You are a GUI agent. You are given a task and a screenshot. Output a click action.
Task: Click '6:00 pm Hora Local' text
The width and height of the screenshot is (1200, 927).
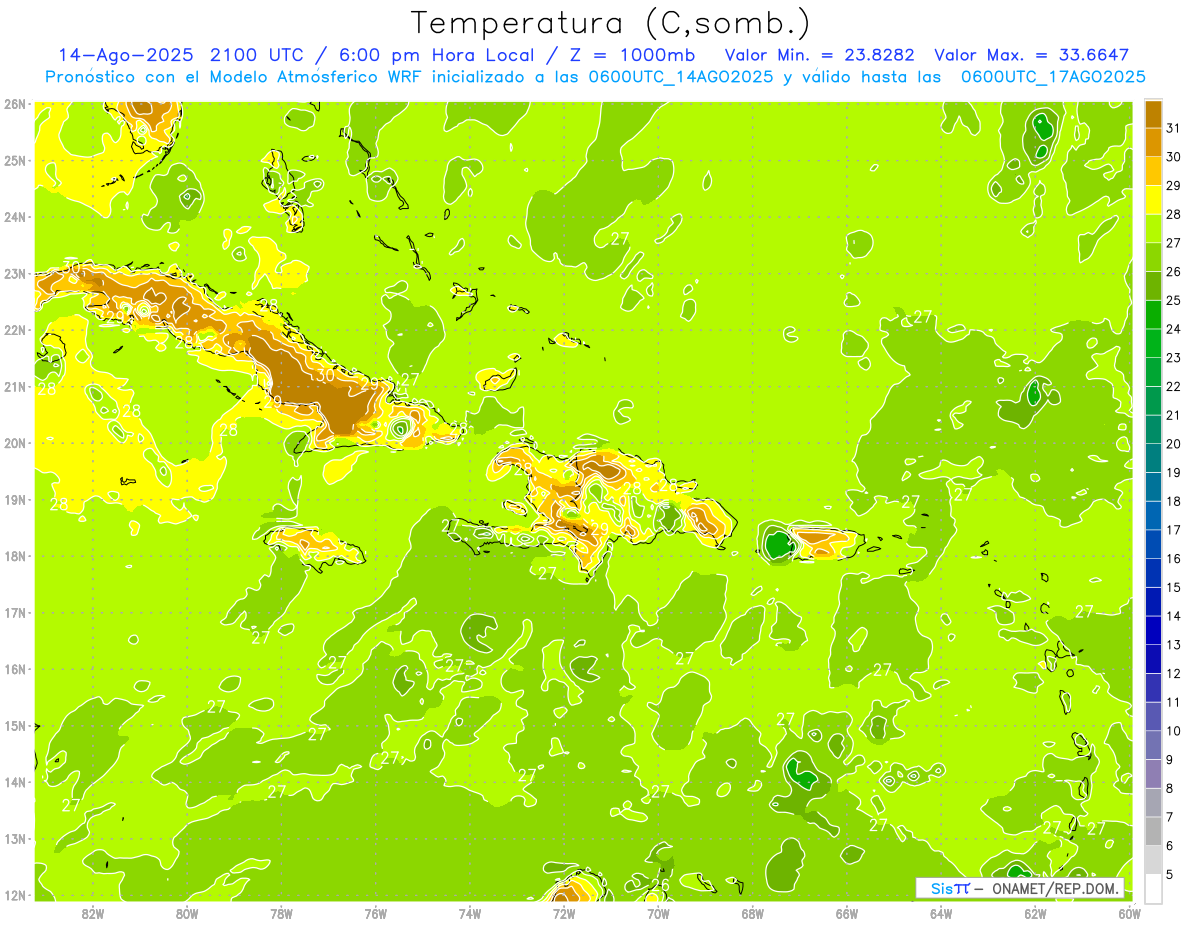pyautogui.click(x=436, y=55)
